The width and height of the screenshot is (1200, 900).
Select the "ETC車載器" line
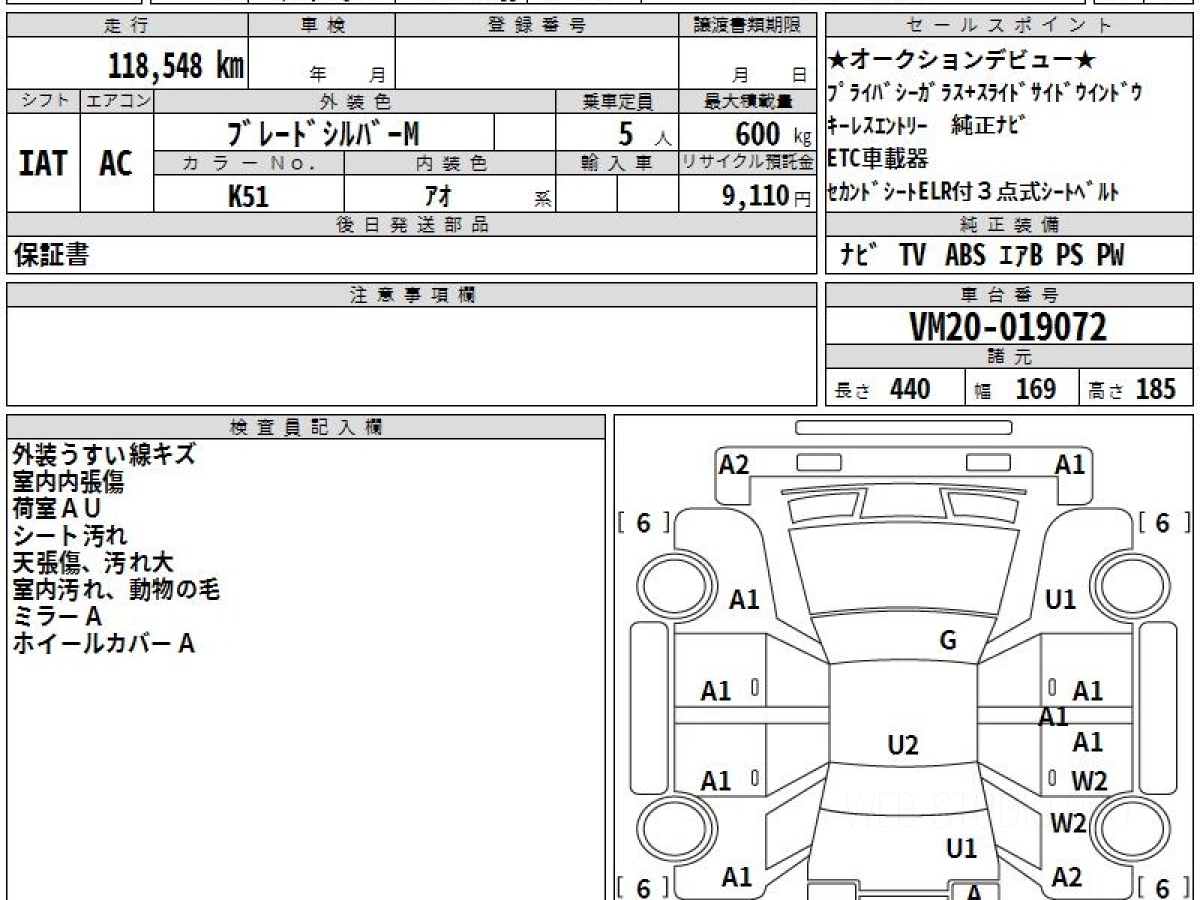(x=878, y=157)
